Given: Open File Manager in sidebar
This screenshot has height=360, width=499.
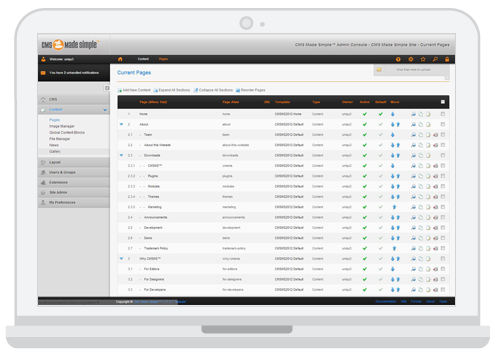Looking at the screenshot, I should [x=60, y=139].
